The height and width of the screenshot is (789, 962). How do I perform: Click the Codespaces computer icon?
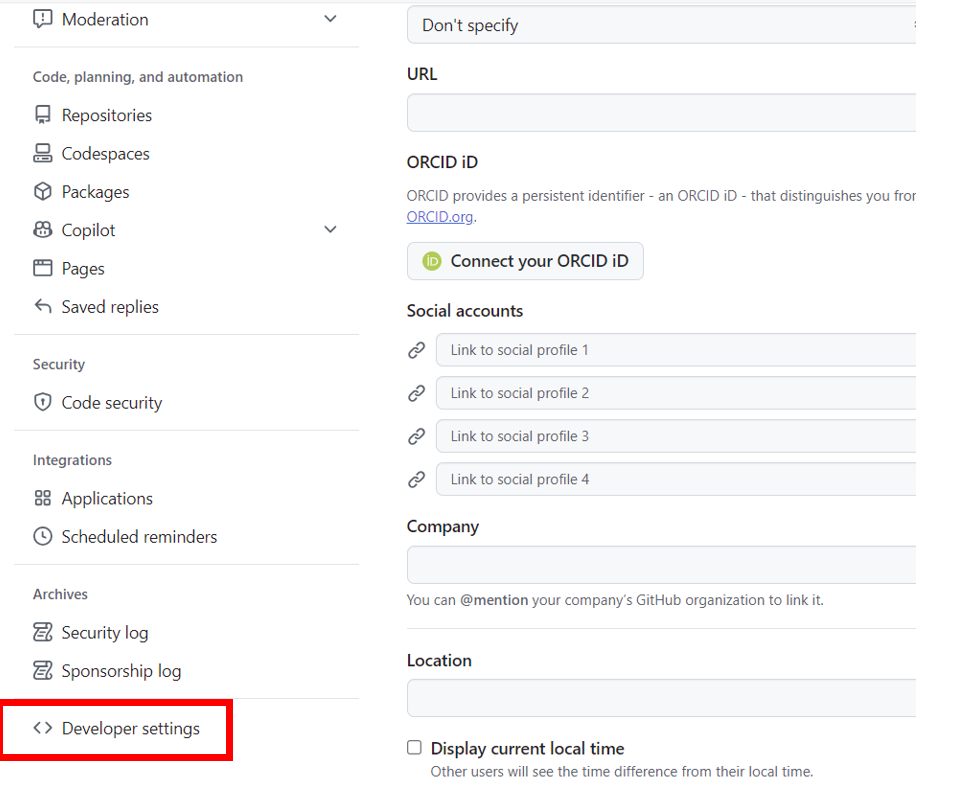point(42,153)
